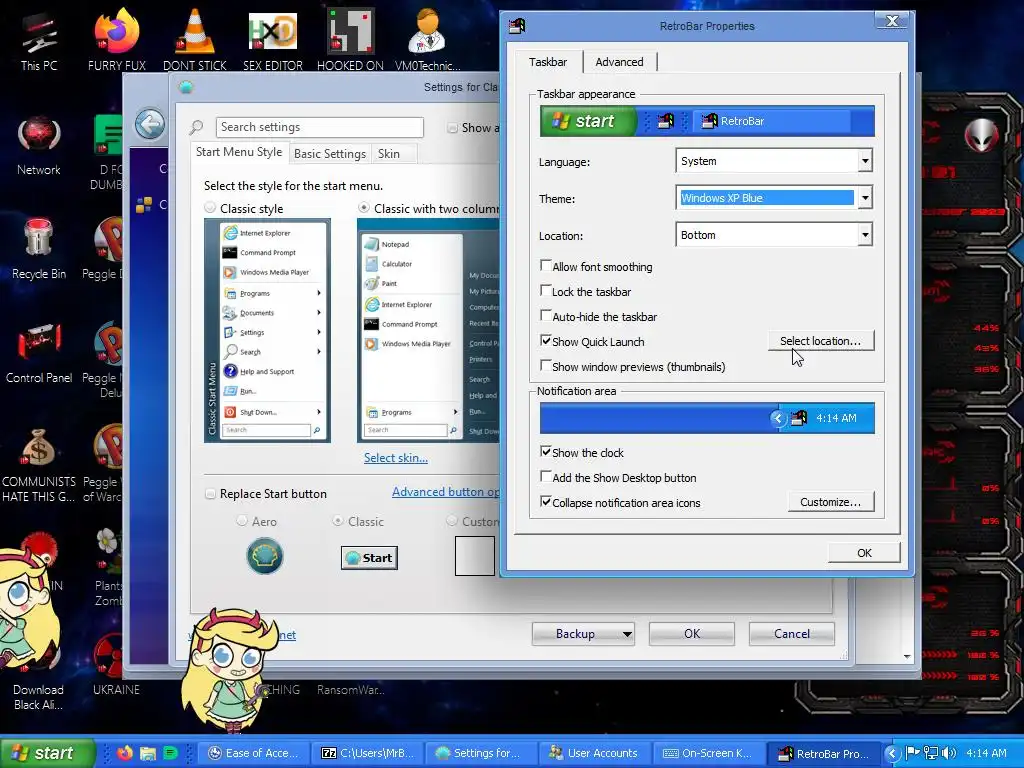Click Firefox in the Quick Launch bar

124,753
